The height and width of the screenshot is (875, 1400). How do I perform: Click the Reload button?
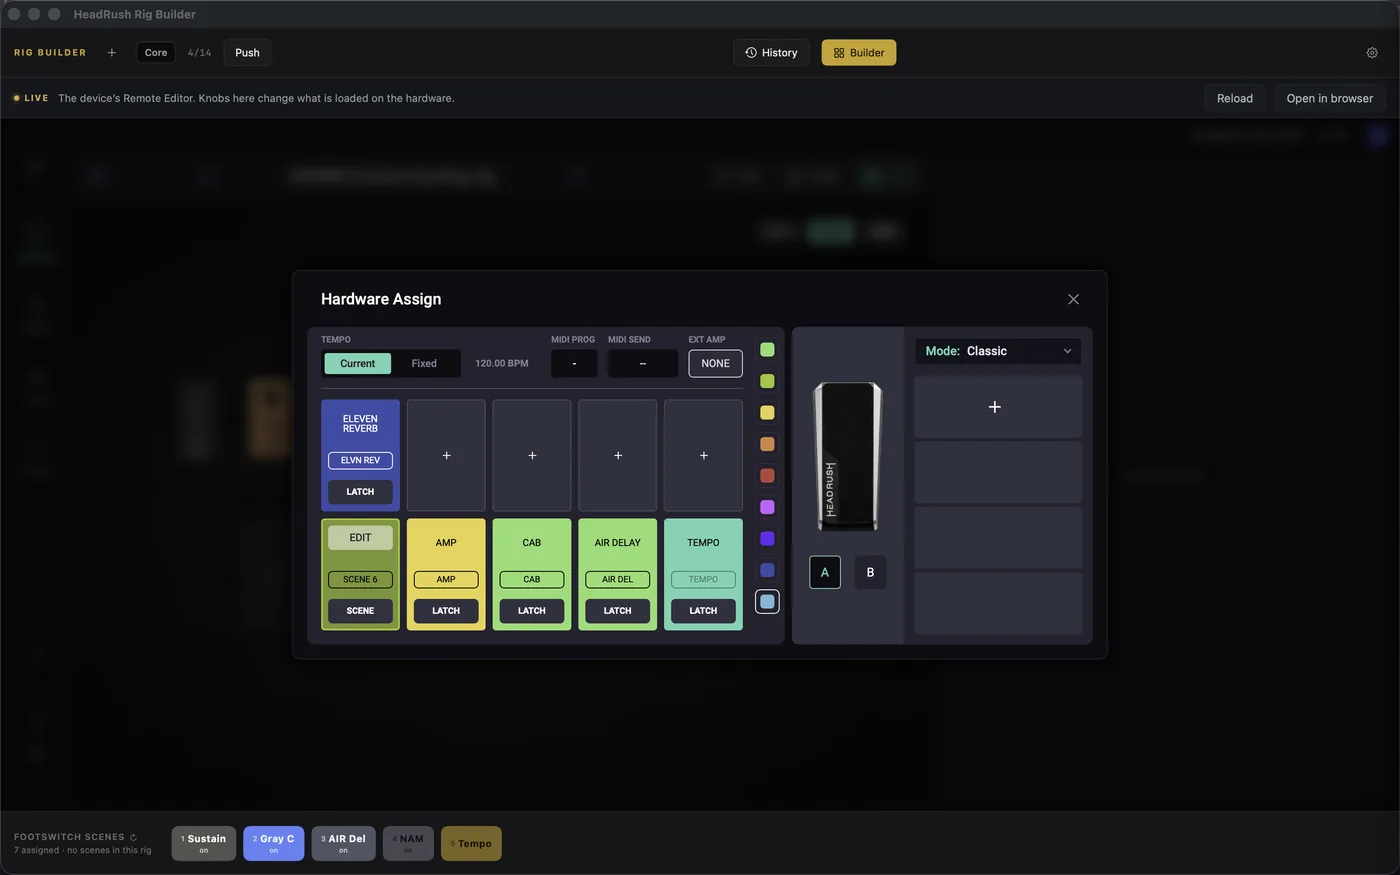tap(1235, 98)
